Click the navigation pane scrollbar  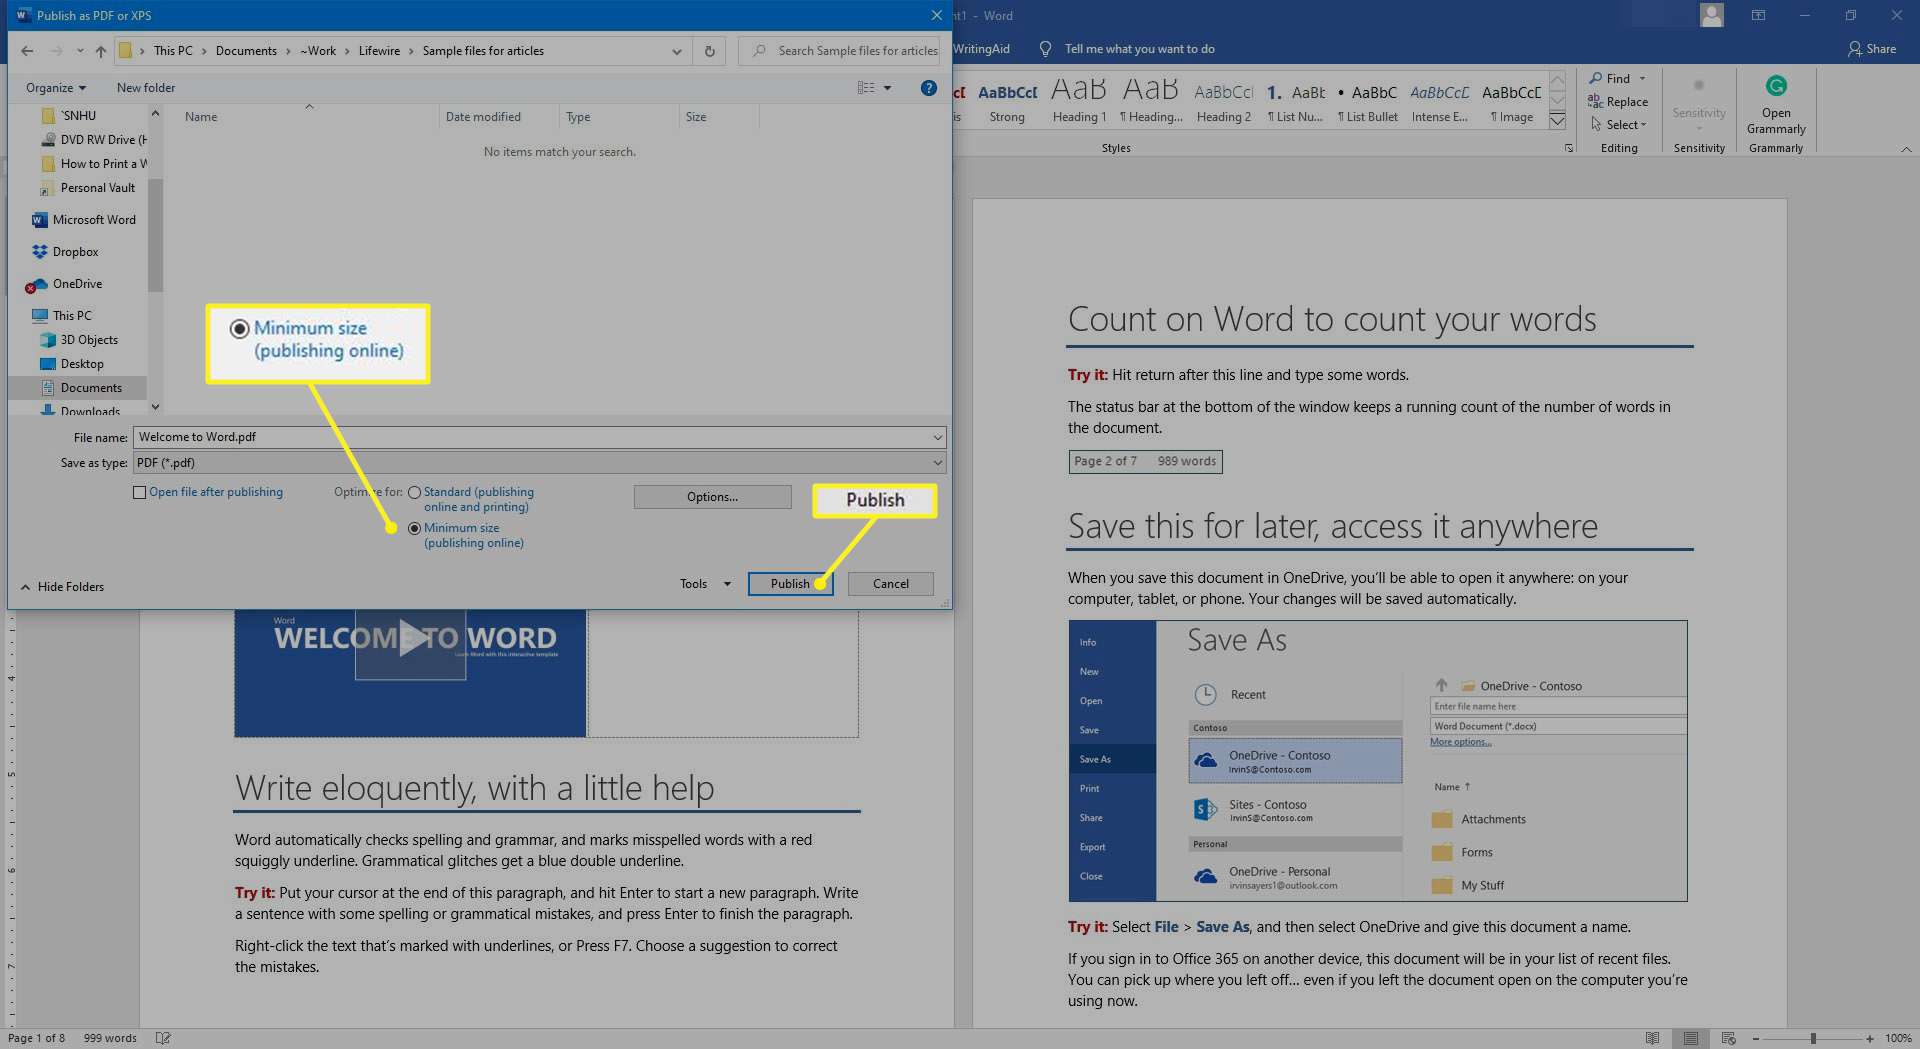point(155,235)
